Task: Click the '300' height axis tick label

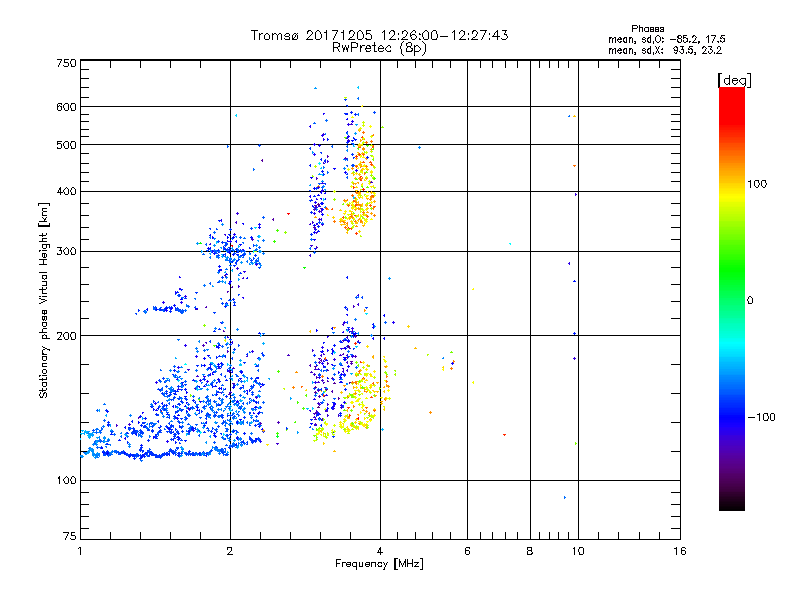Action: tap(66, 251)
